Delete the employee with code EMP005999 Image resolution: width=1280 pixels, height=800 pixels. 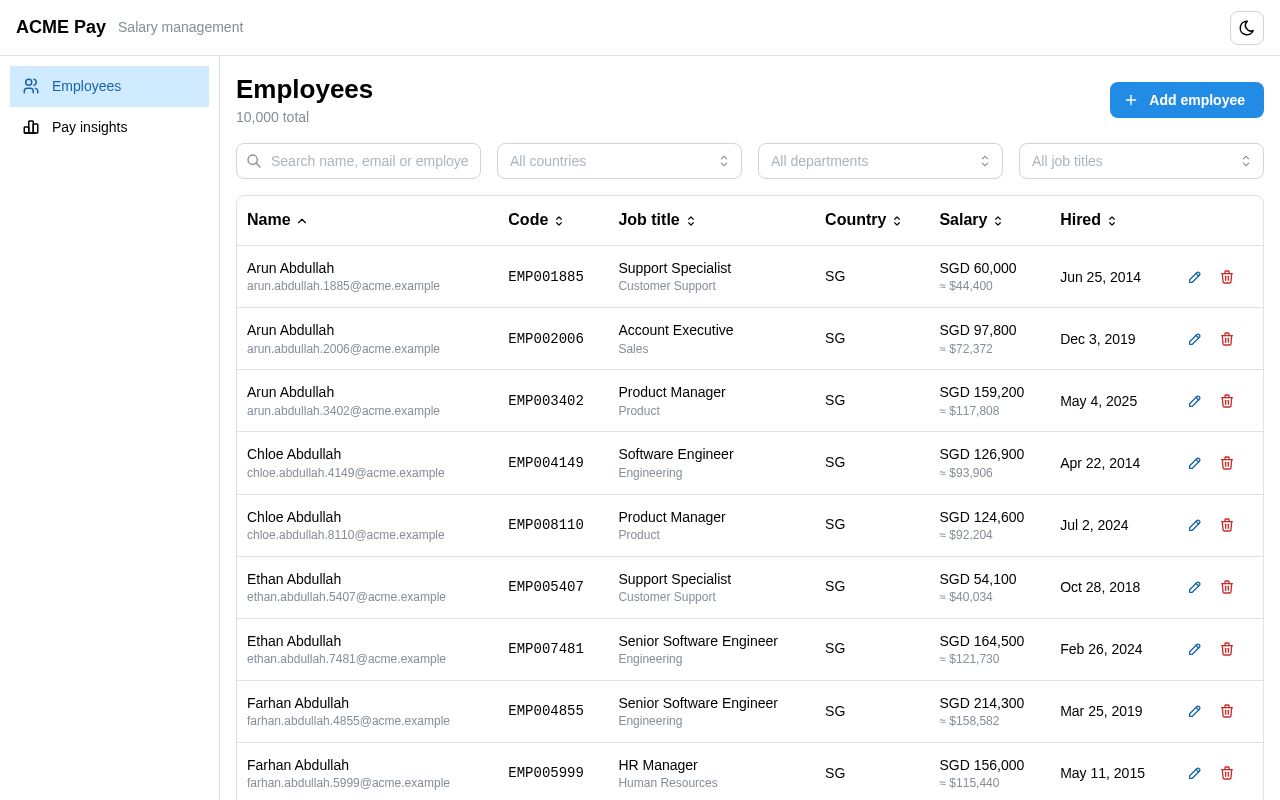1227,773
